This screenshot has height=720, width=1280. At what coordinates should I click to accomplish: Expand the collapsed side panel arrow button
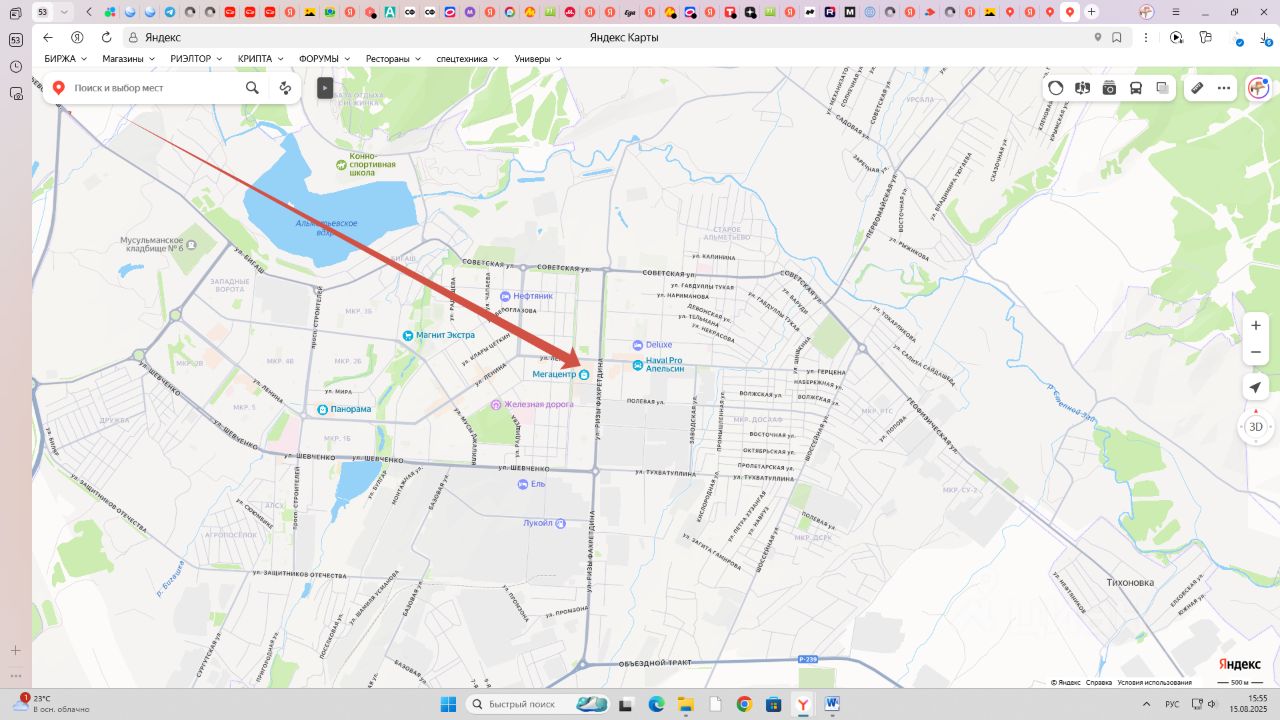(x=325, y=88)
